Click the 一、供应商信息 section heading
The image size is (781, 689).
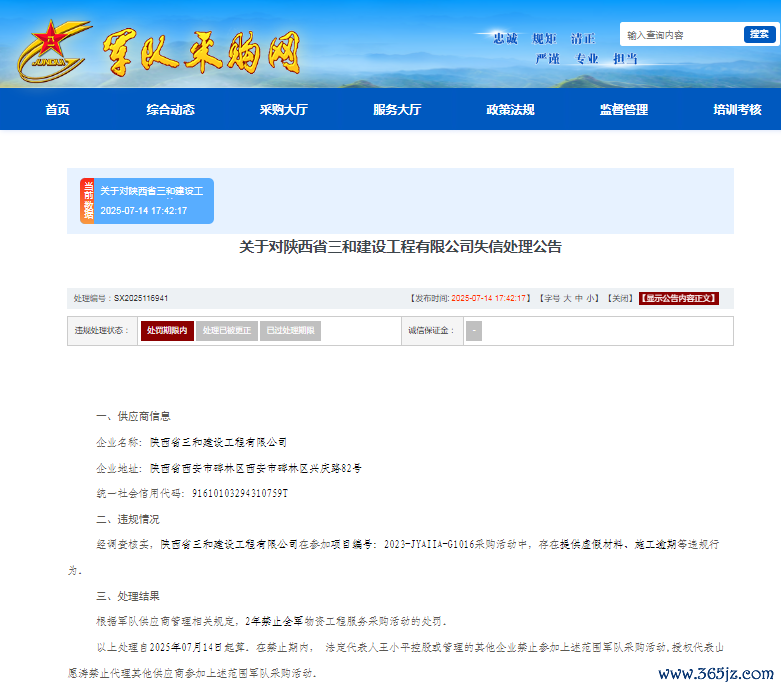pos(133,416)
